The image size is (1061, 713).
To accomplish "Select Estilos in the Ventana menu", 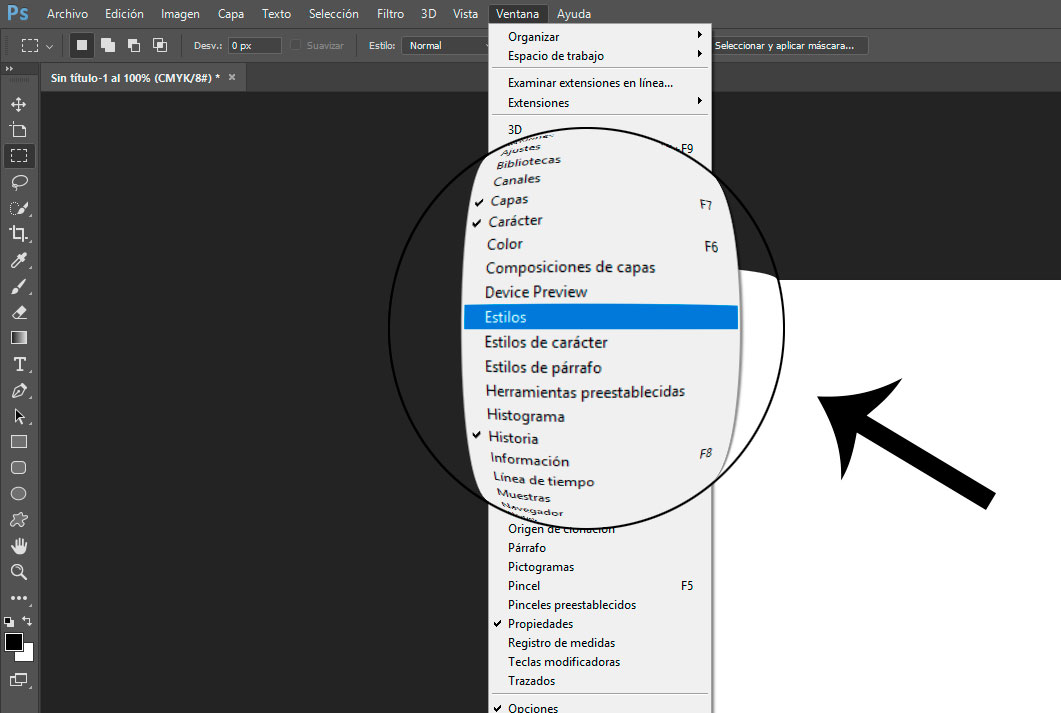I will click(x=601, y=317).
